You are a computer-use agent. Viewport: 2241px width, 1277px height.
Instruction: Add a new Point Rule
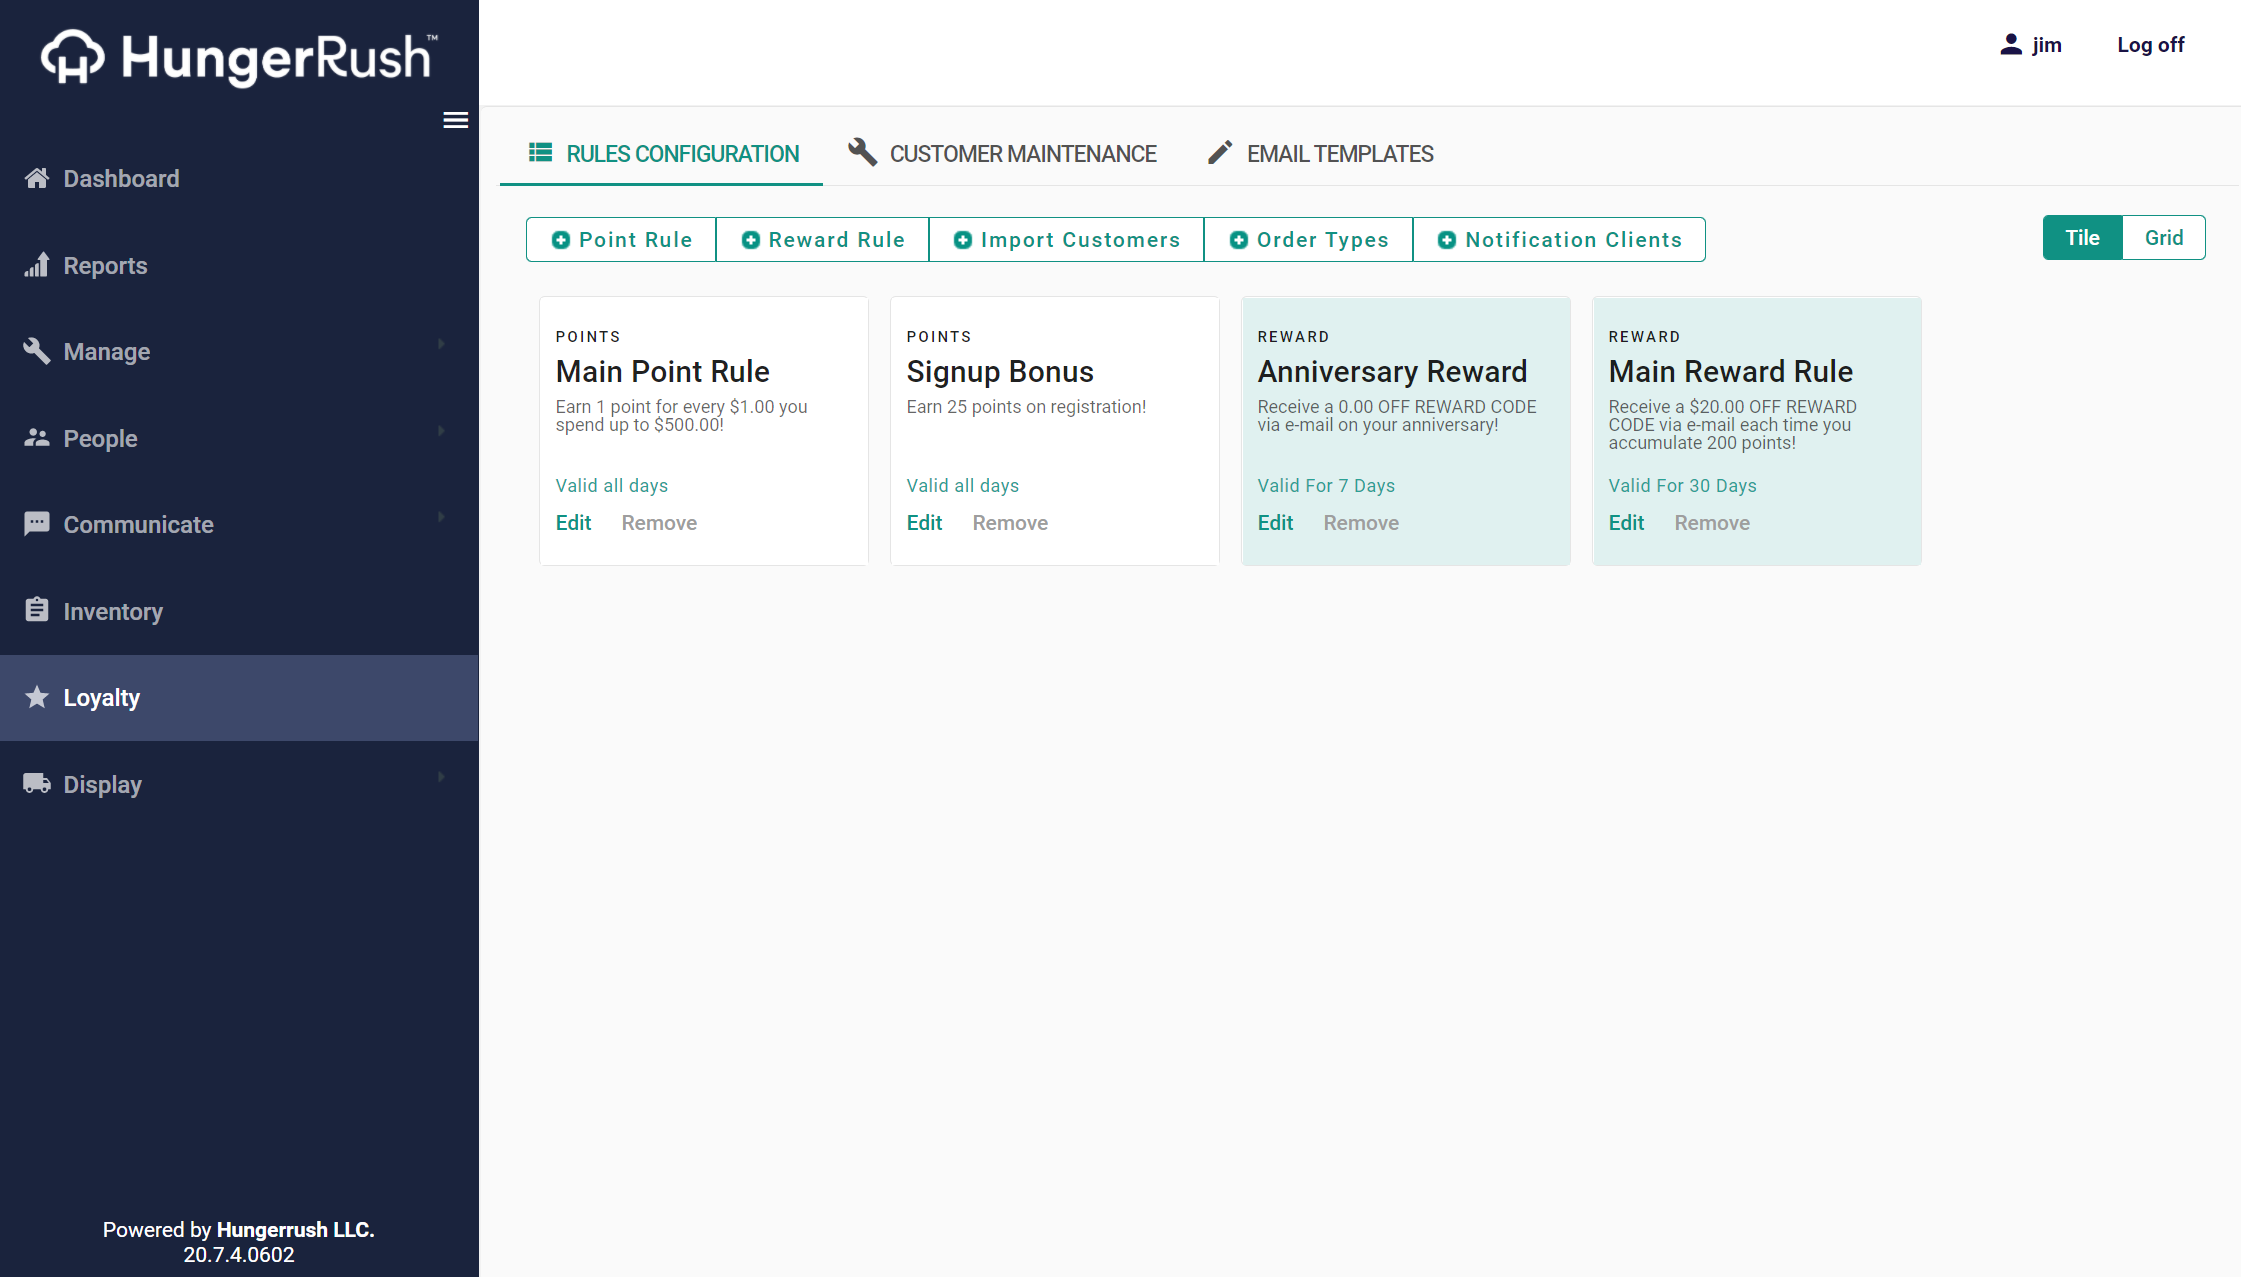click(621, 240)
